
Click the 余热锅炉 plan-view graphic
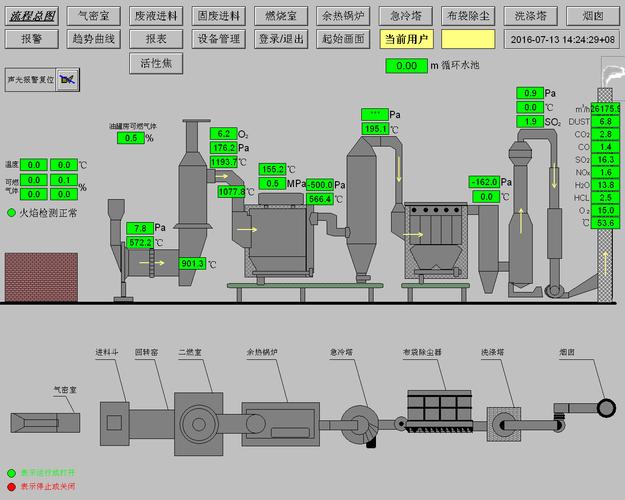click(281, 424)
